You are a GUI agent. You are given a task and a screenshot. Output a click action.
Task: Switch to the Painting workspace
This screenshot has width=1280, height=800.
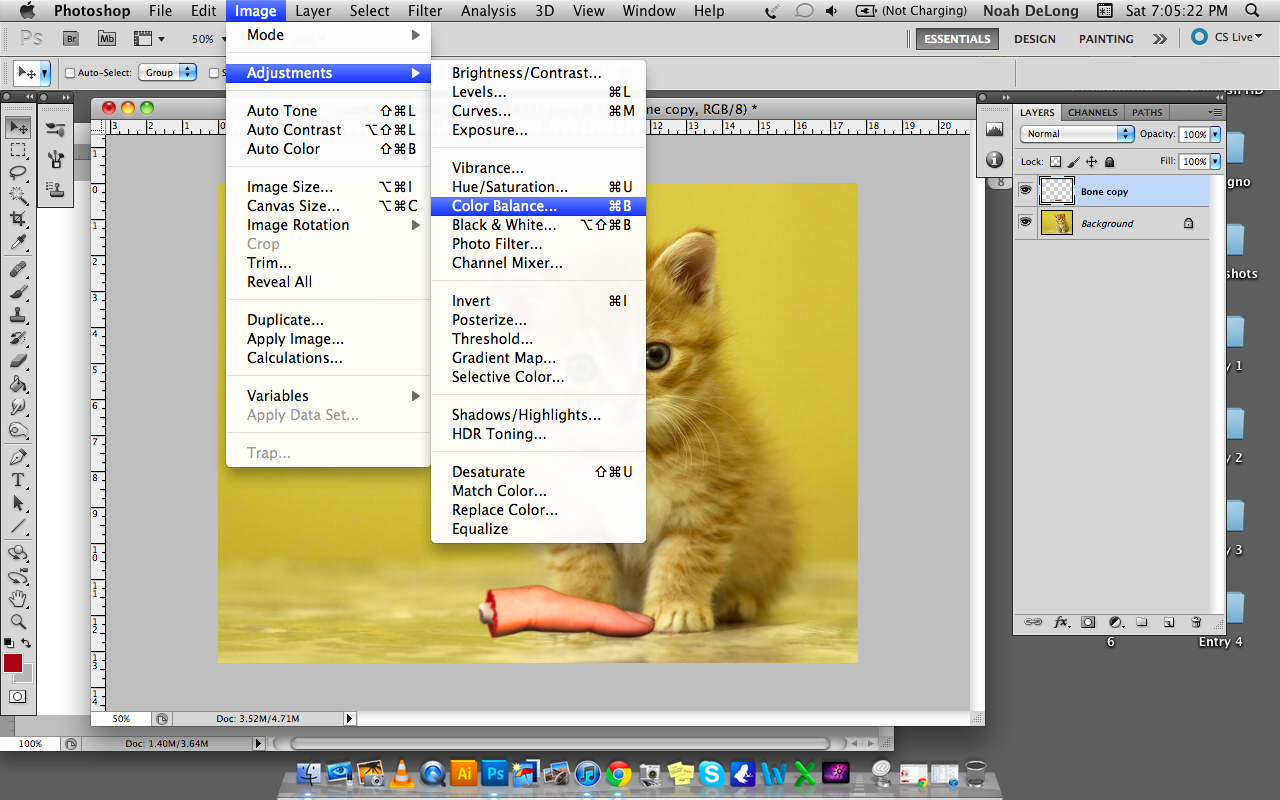(1106, 39)
